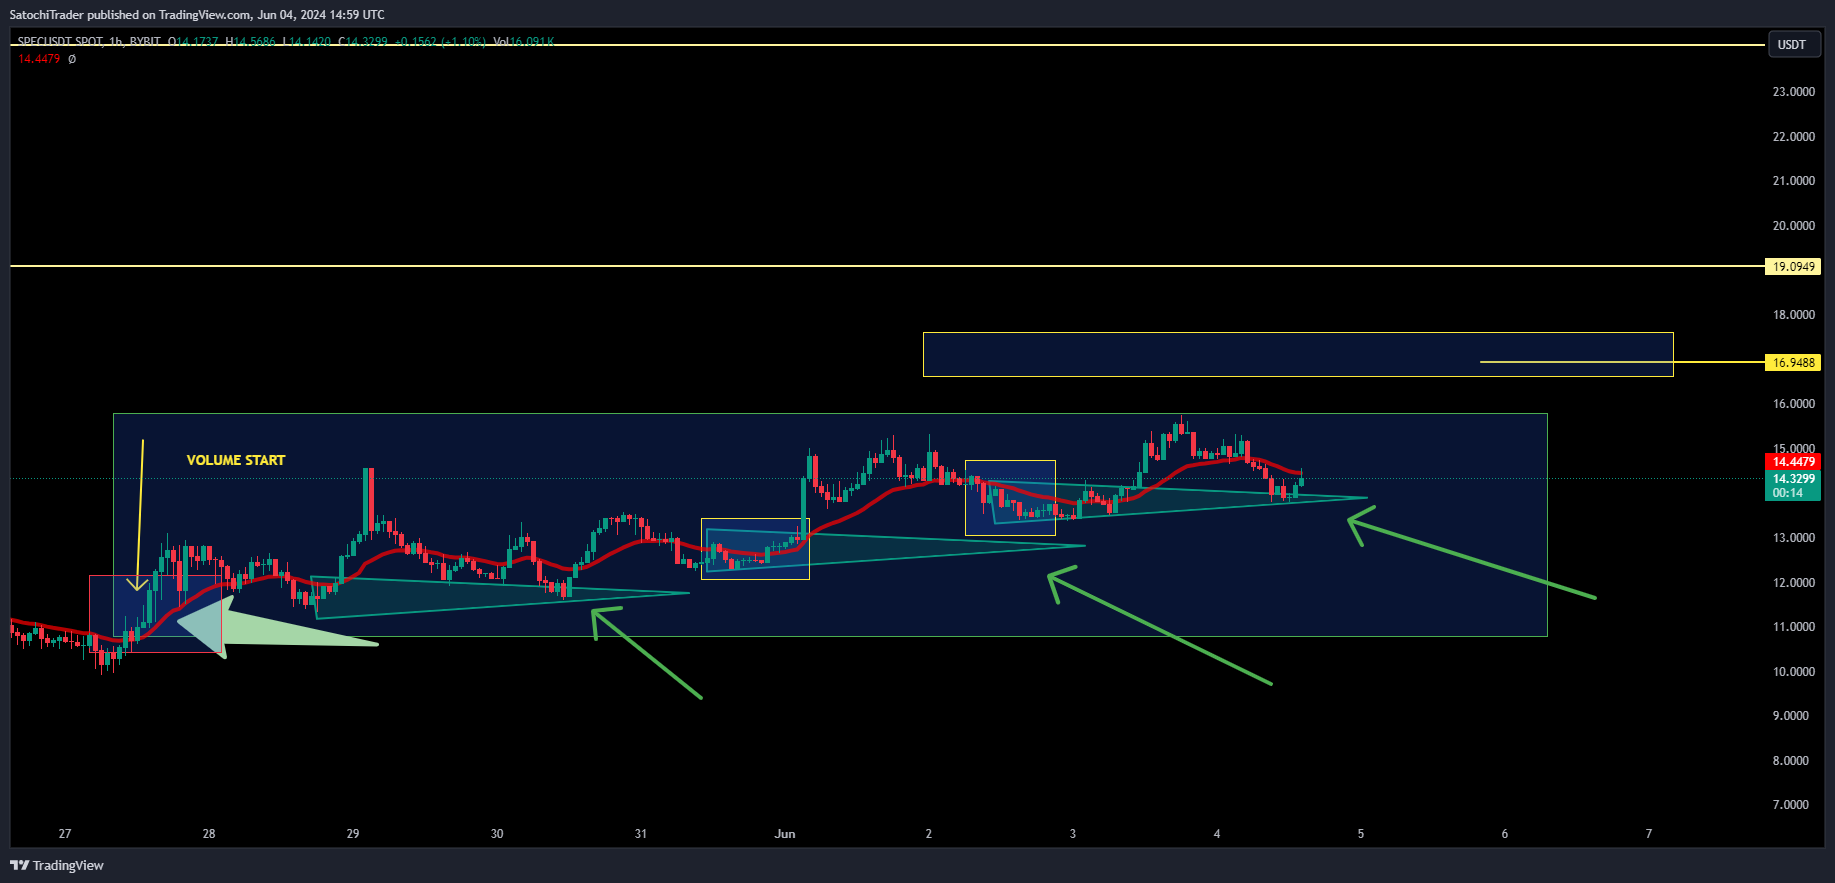Viewport: 1835px width, 883px height.
Task: Select the 16.9488 yellow price label
Action: coord(1793,362)
